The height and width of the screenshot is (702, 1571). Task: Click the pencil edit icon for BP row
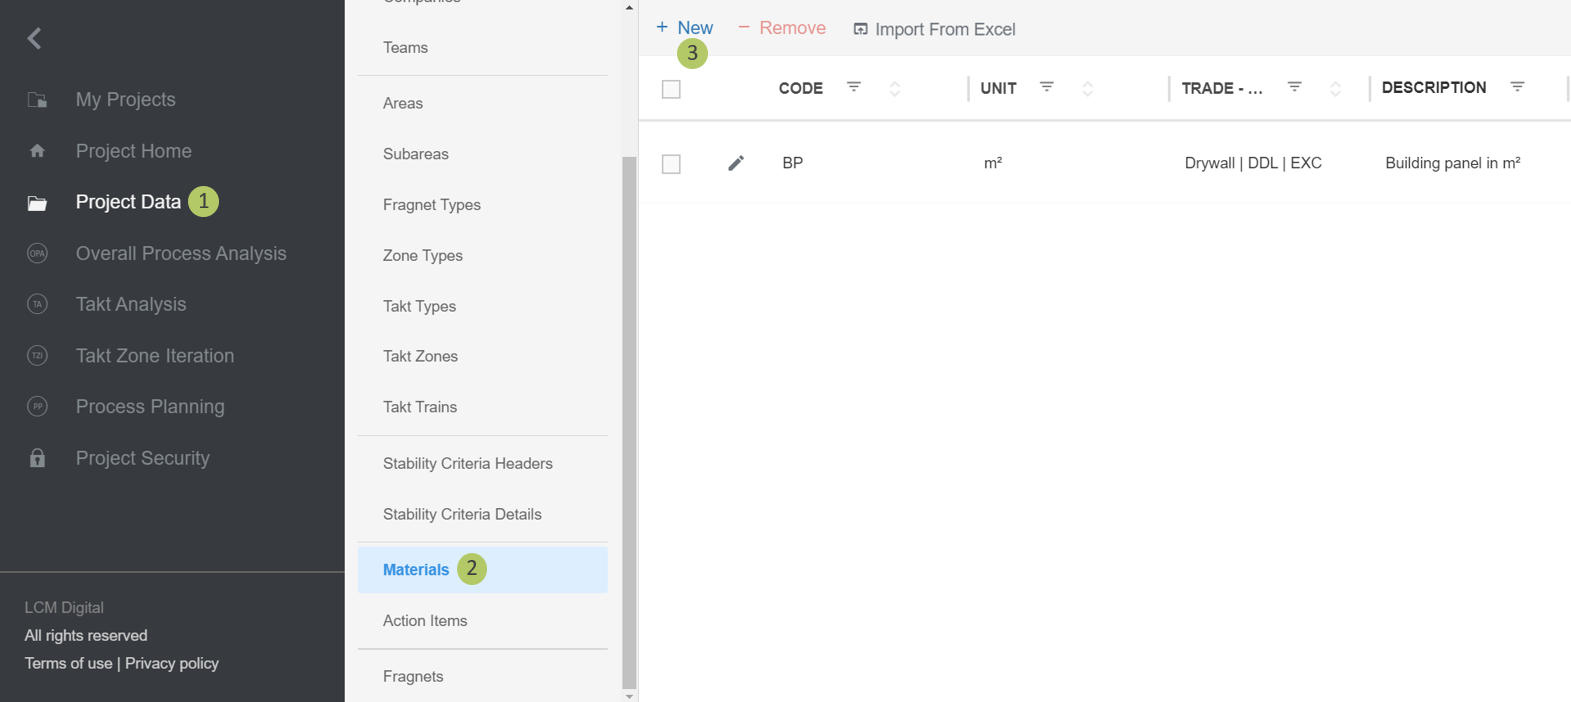coord(736,163)
